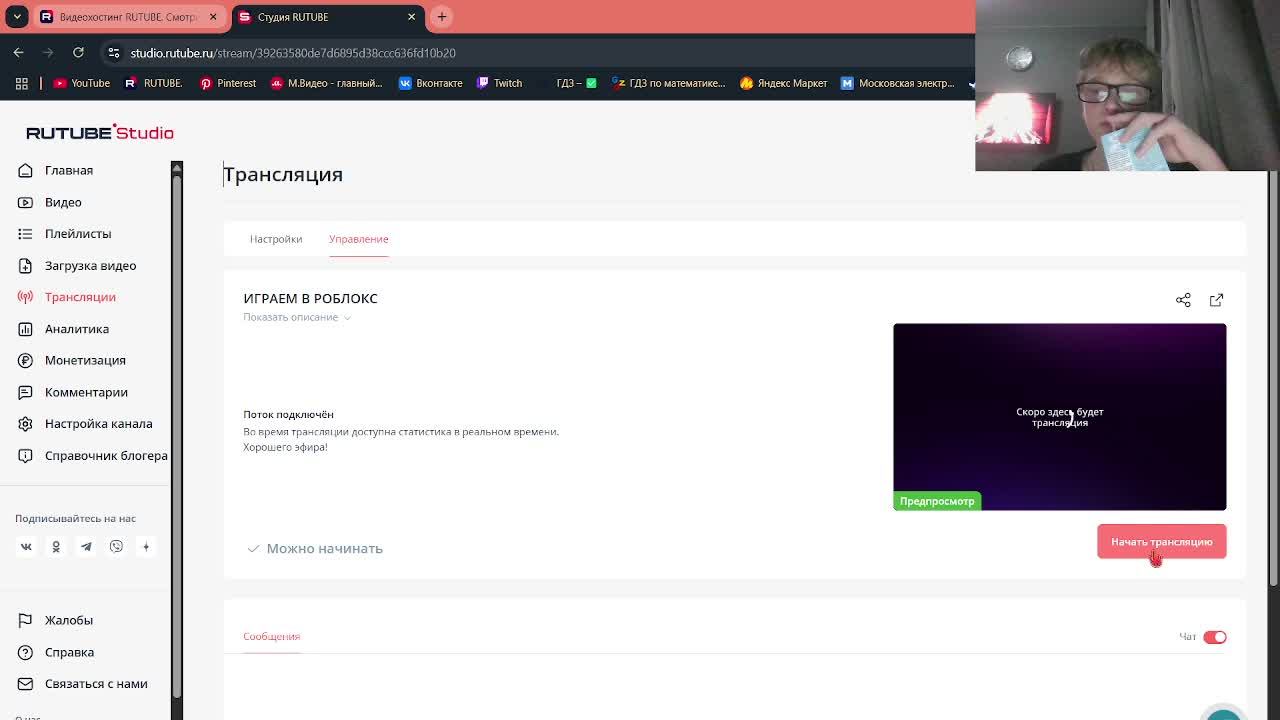Expand Показать описание under the stream title
1280x720 pixels.
pos(297,317)
